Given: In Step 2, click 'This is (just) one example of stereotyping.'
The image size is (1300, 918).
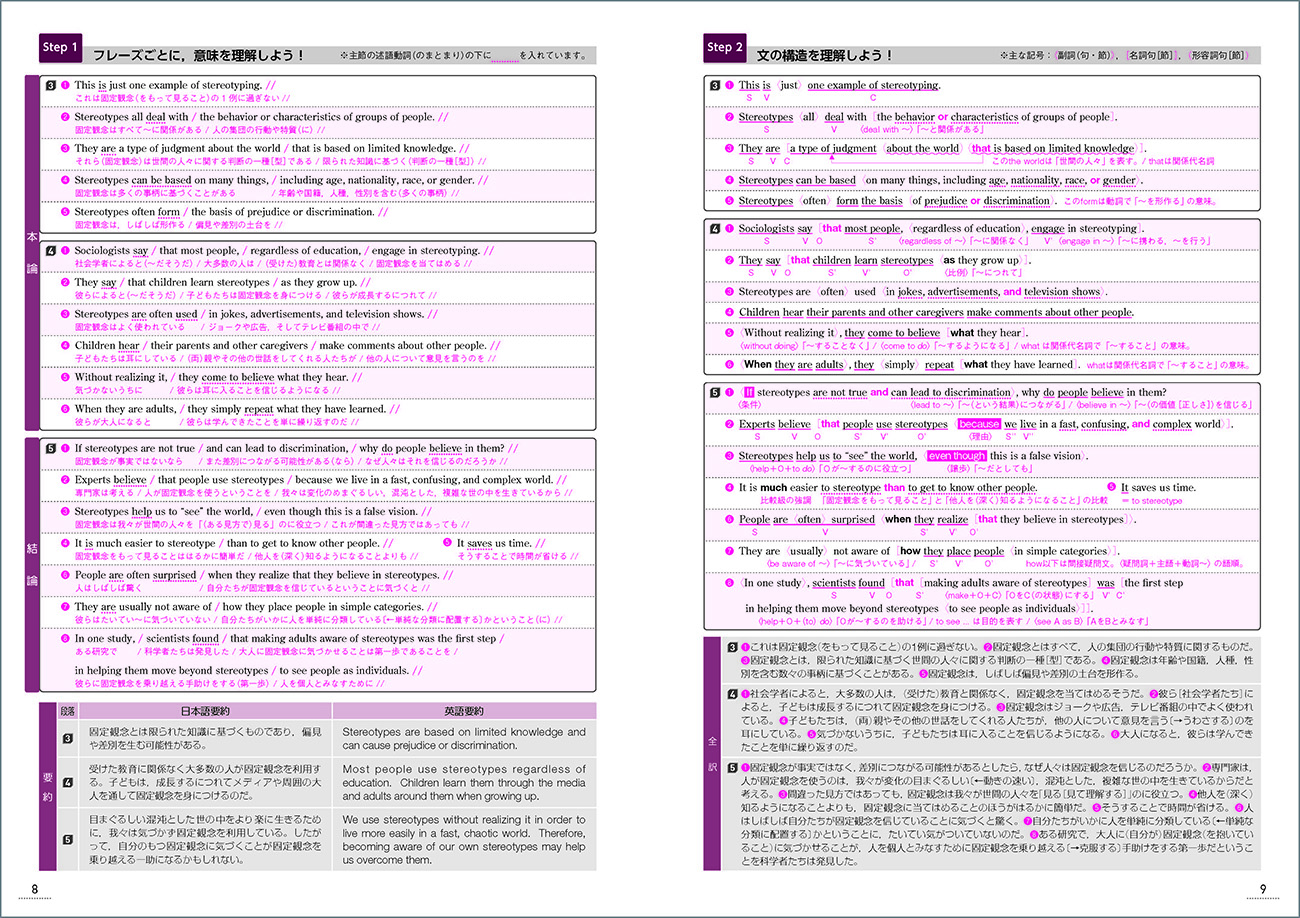Looking at the screenshot, I should point(839,86).
